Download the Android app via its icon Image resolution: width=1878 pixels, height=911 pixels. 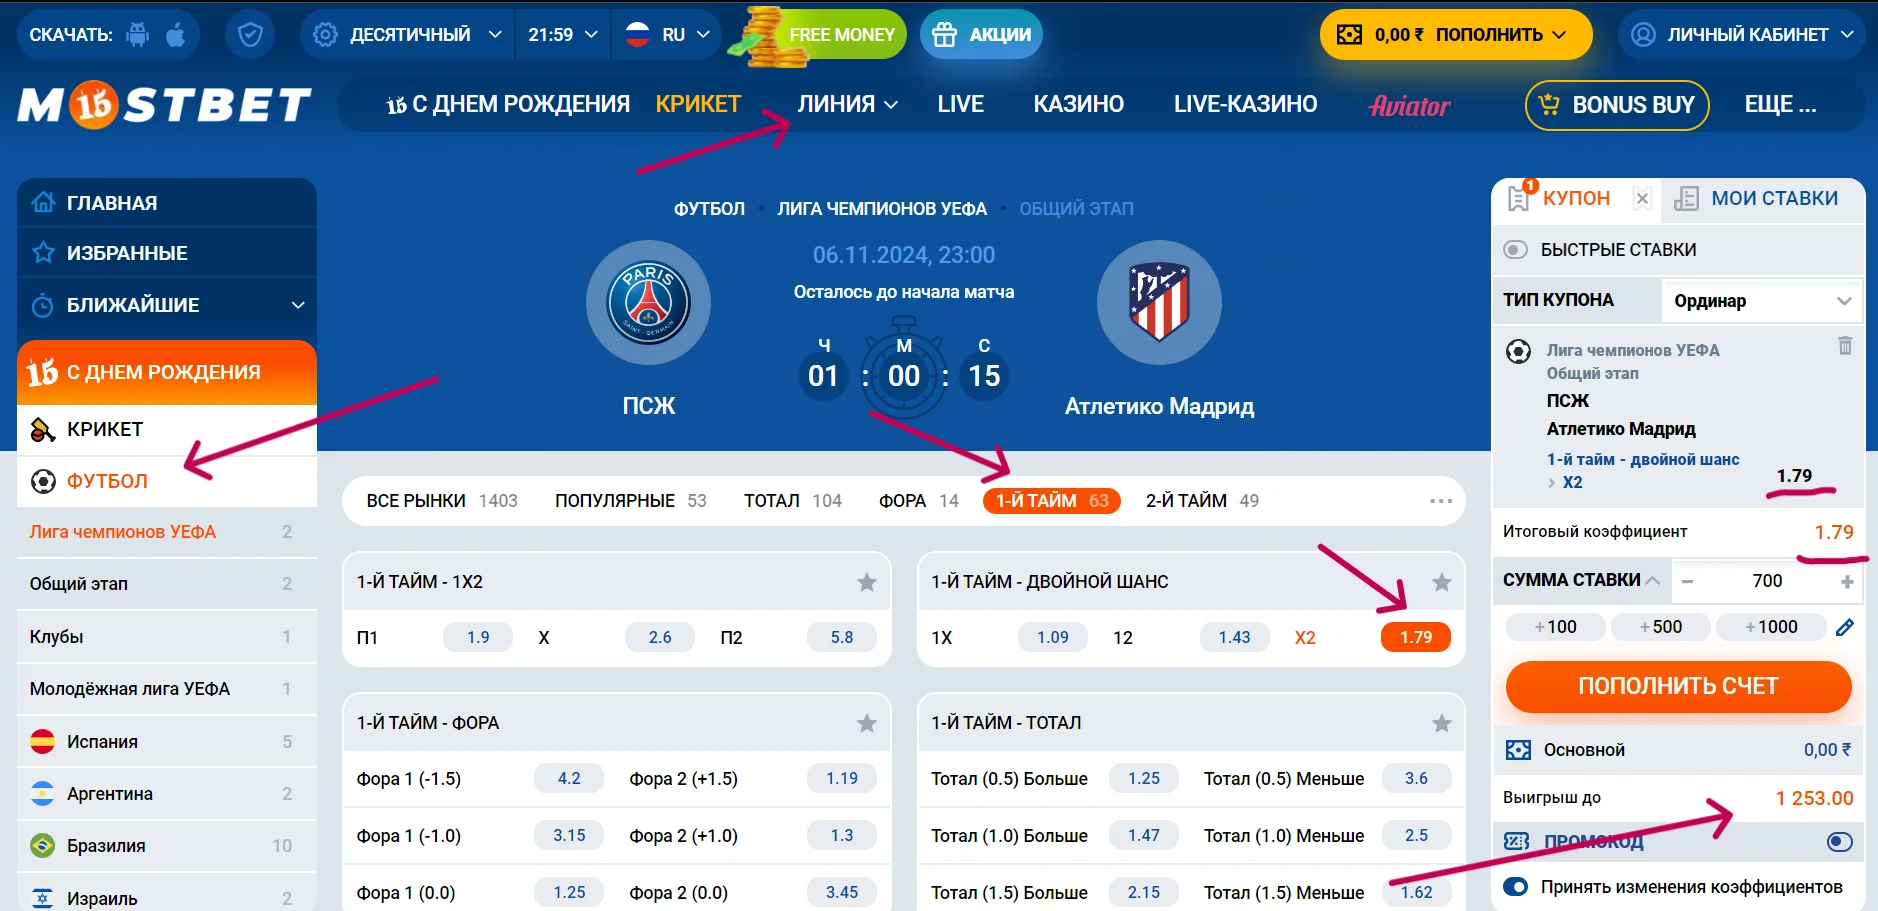tap(138, 35)
